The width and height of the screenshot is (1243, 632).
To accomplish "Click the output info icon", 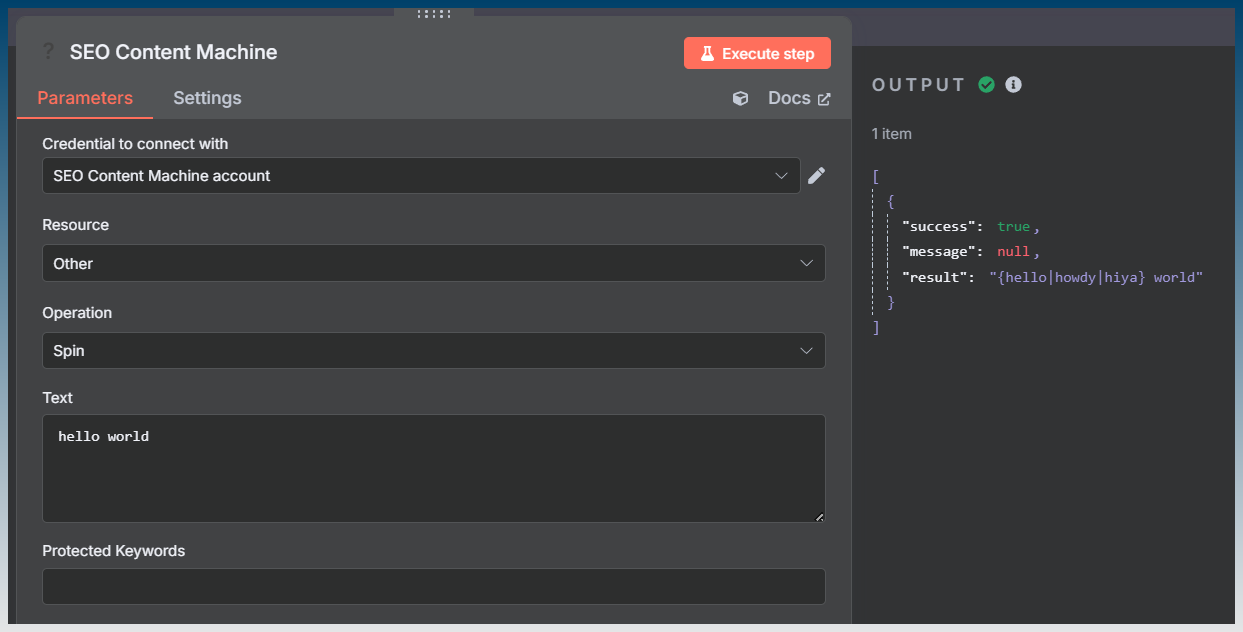I will click(1013, 85).
